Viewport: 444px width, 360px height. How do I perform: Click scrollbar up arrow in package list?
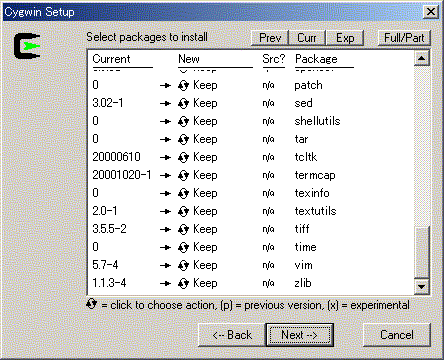(422, 58)
